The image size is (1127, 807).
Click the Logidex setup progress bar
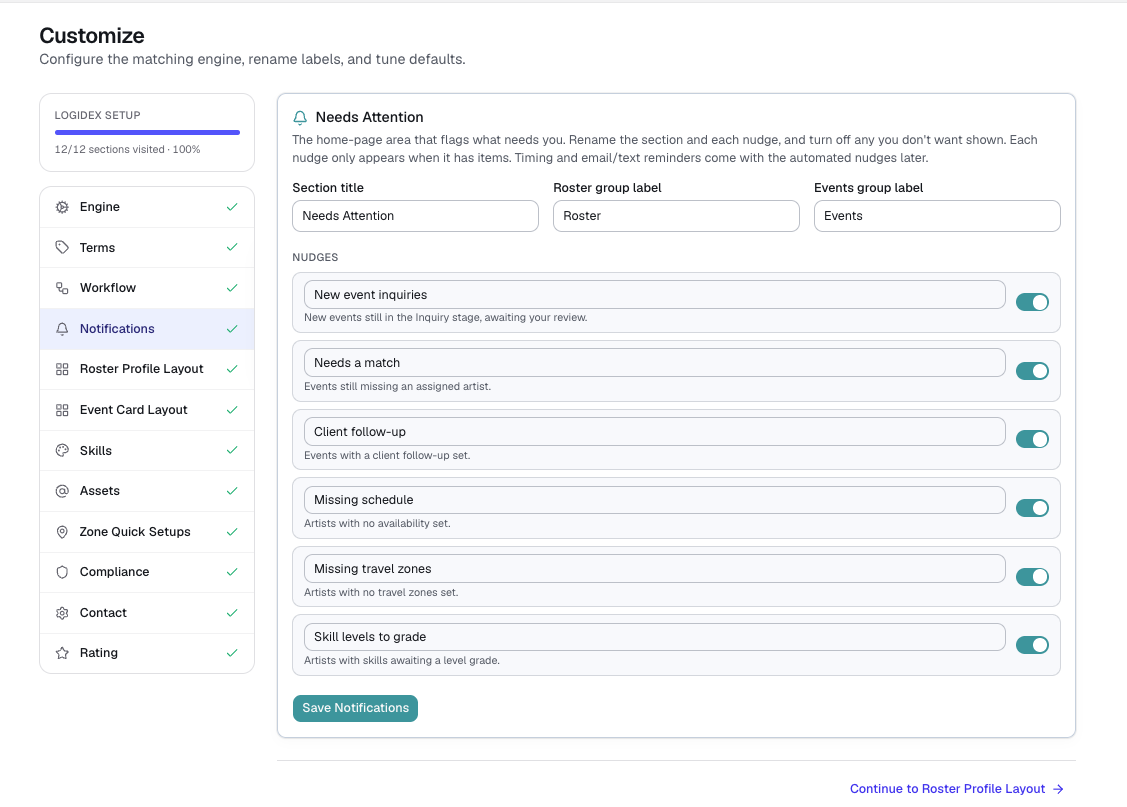click(147, 132)
